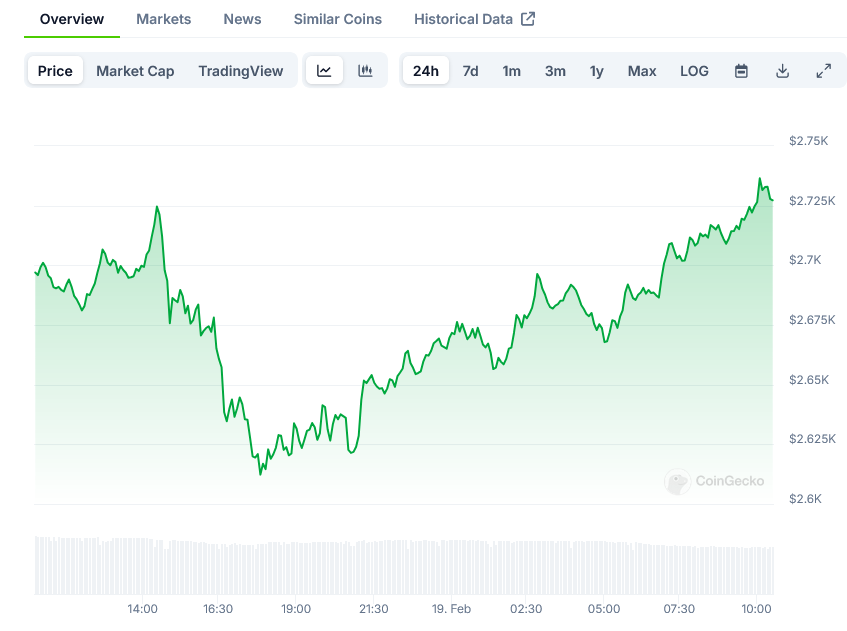
Task: Click the 10:00 time axis label
Action: [756, 609]
